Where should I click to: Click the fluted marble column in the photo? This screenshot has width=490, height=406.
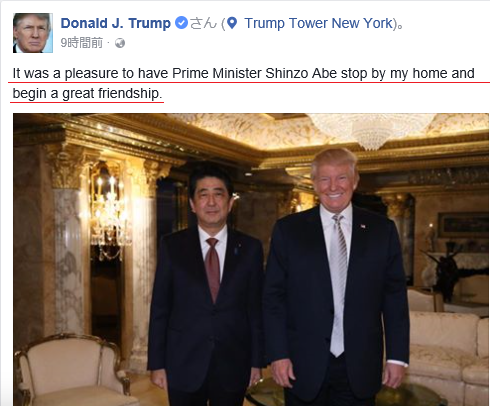coord(68,260)
